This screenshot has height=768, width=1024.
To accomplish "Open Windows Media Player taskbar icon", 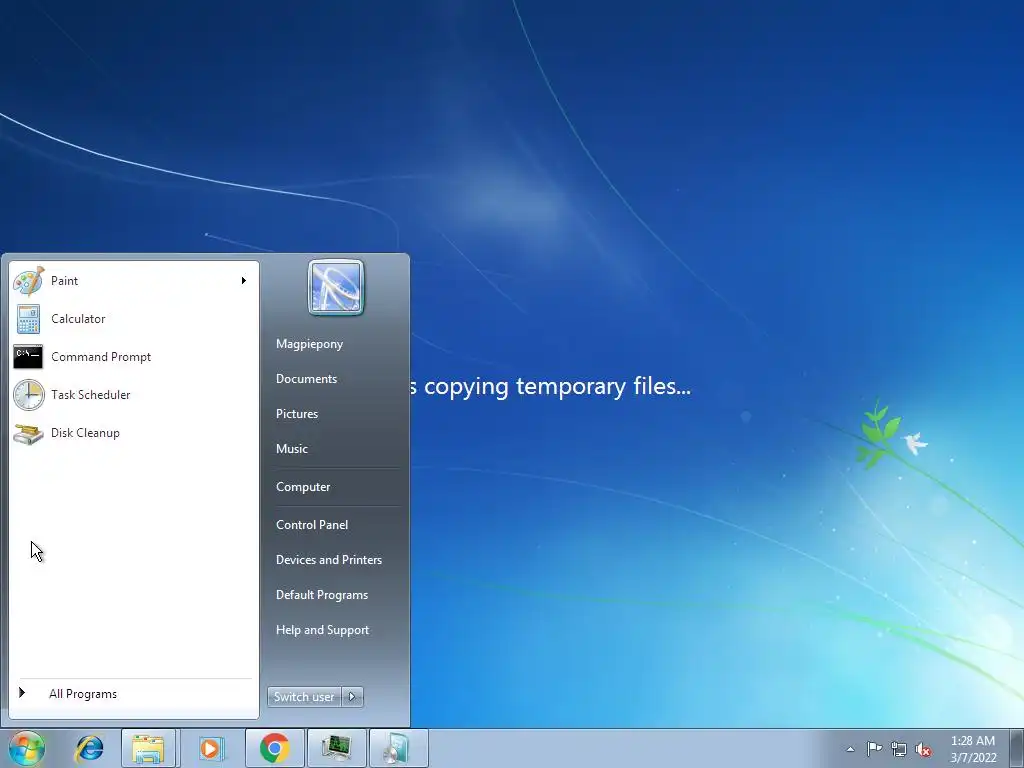I will click(x=210, y=748).
